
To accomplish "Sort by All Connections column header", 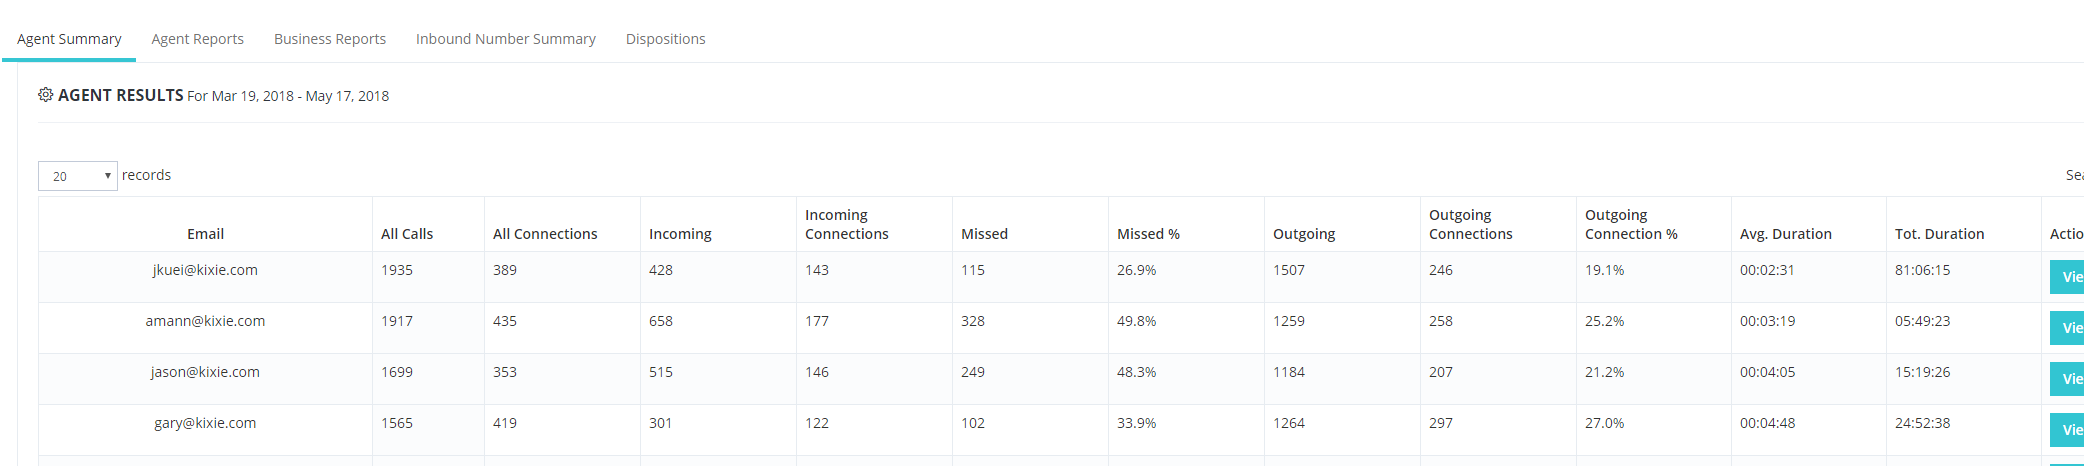I will coord(545,234).
